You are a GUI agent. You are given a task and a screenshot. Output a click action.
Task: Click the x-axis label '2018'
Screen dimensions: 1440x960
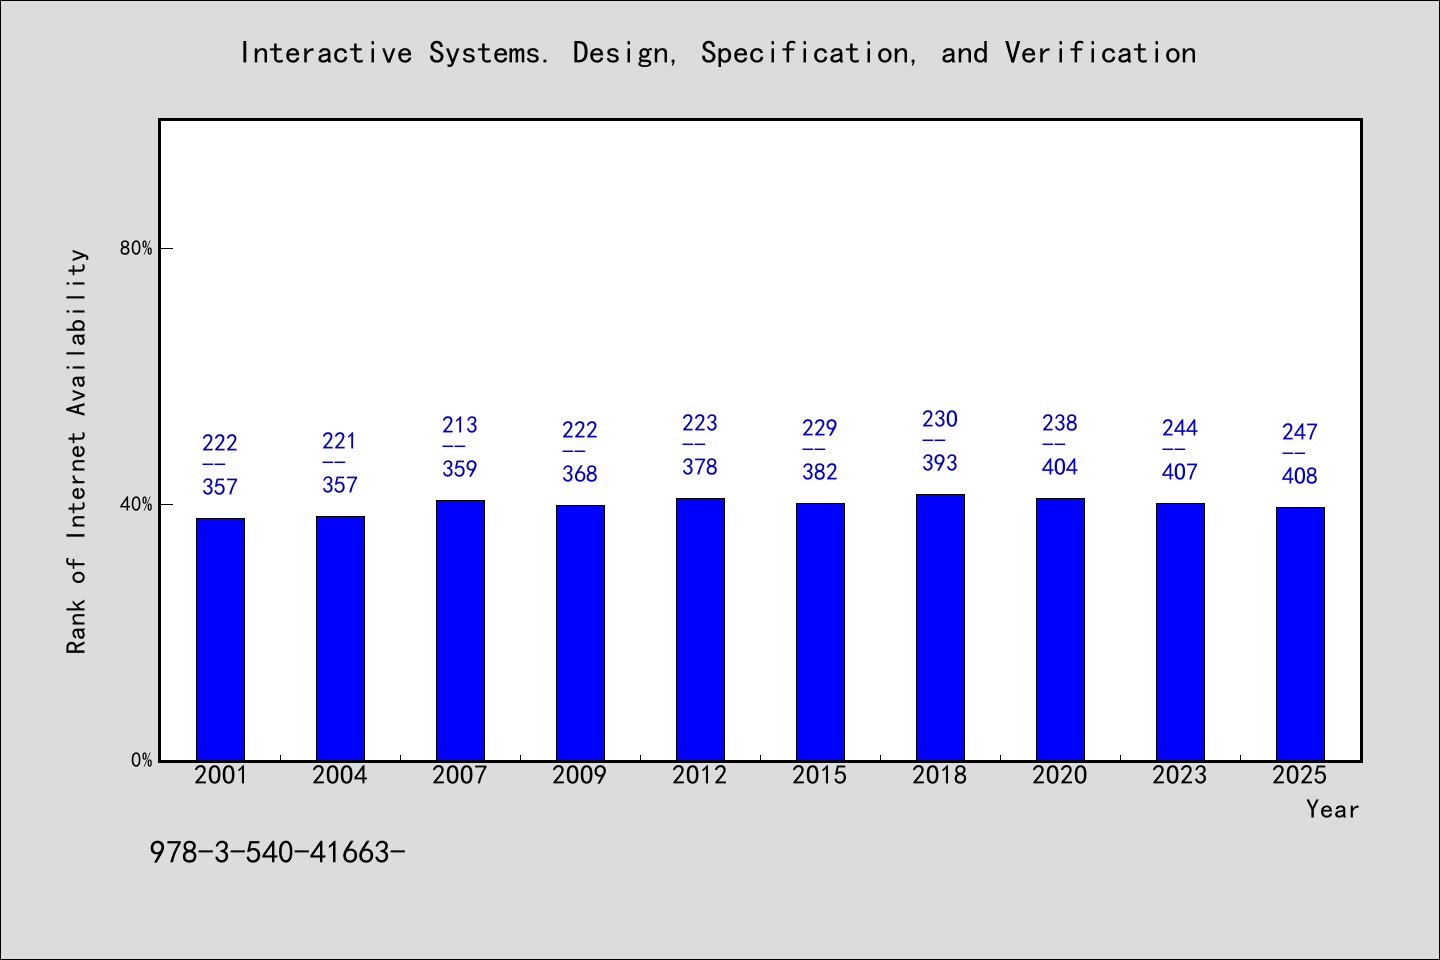click(x=940, y=775)
